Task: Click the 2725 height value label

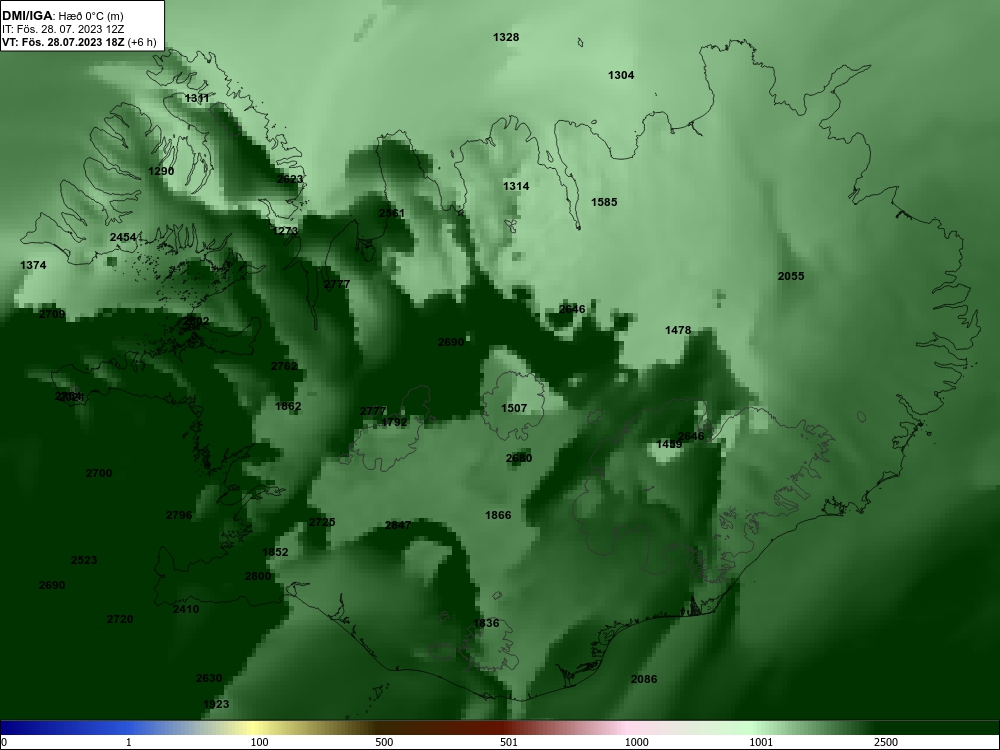Action: 322,522
